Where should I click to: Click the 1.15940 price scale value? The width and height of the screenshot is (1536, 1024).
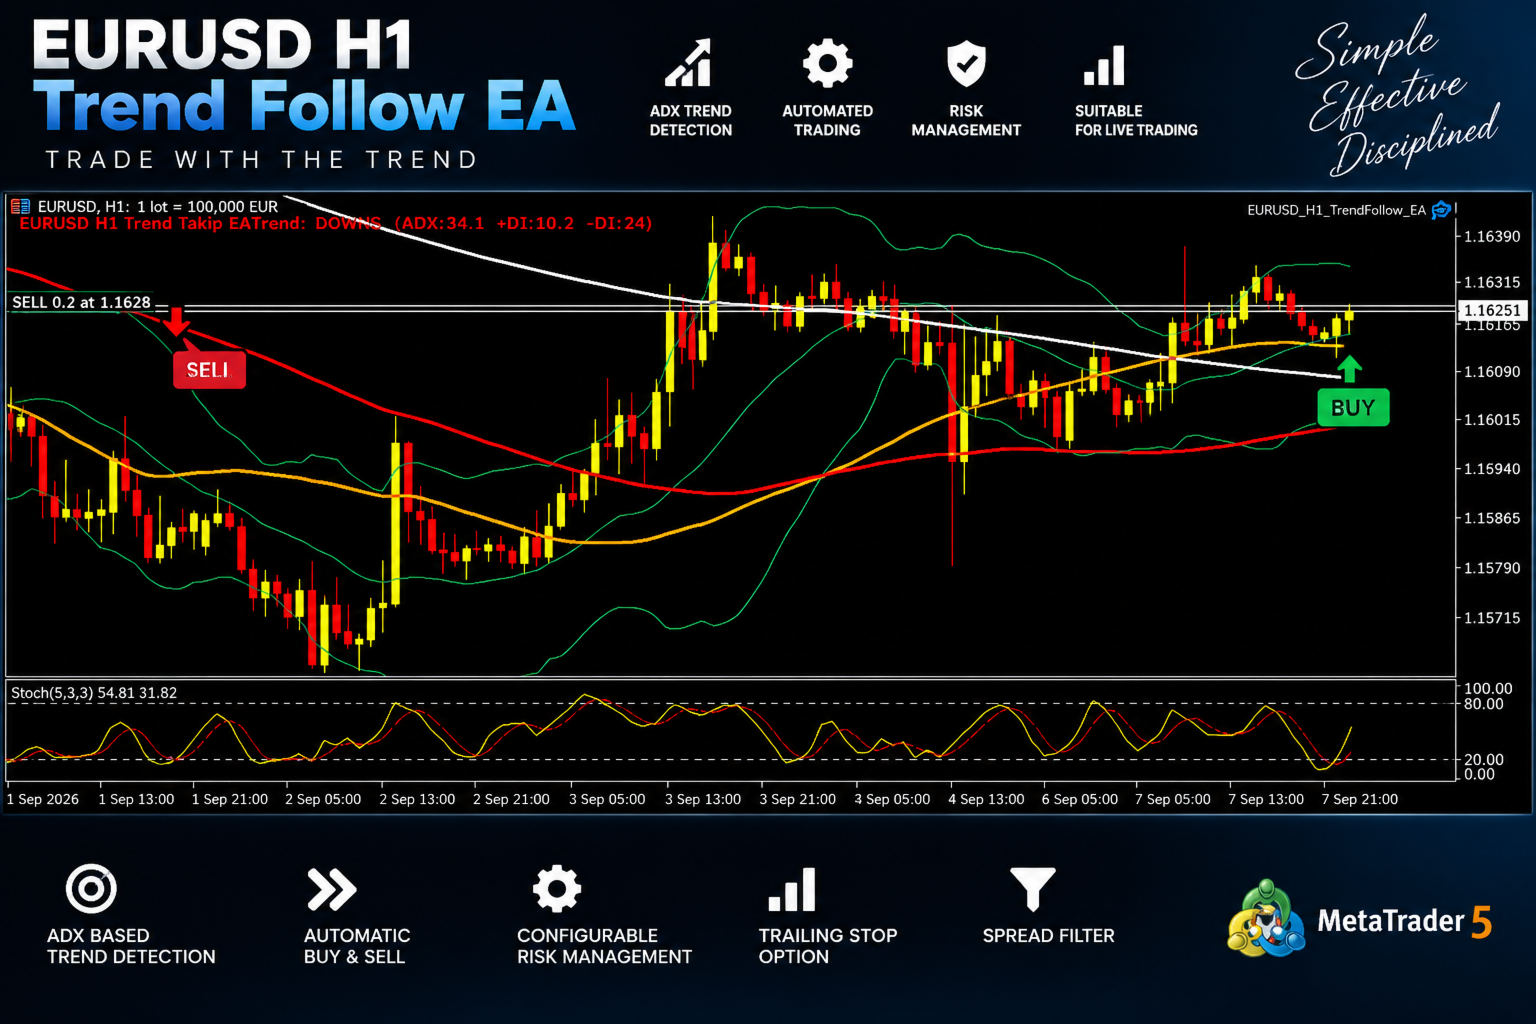coord(1492,468)
